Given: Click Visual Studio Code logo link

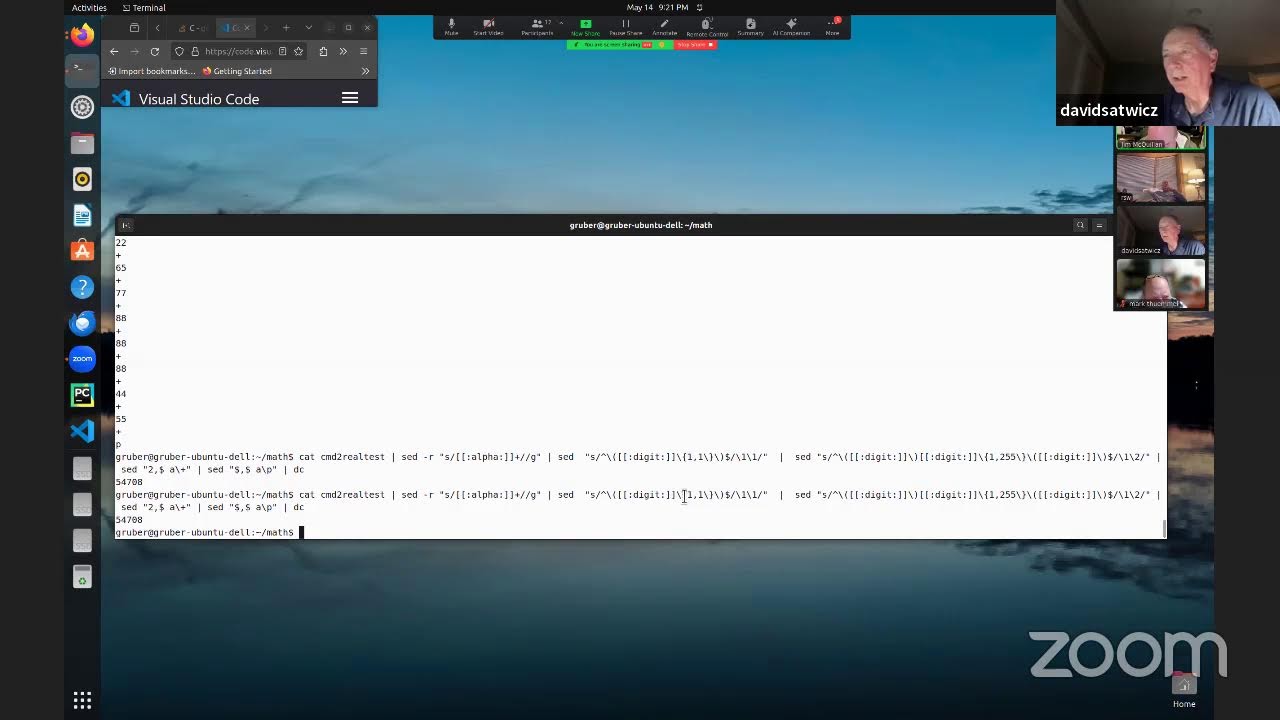Looking at the screenshot, I should 185,98.
